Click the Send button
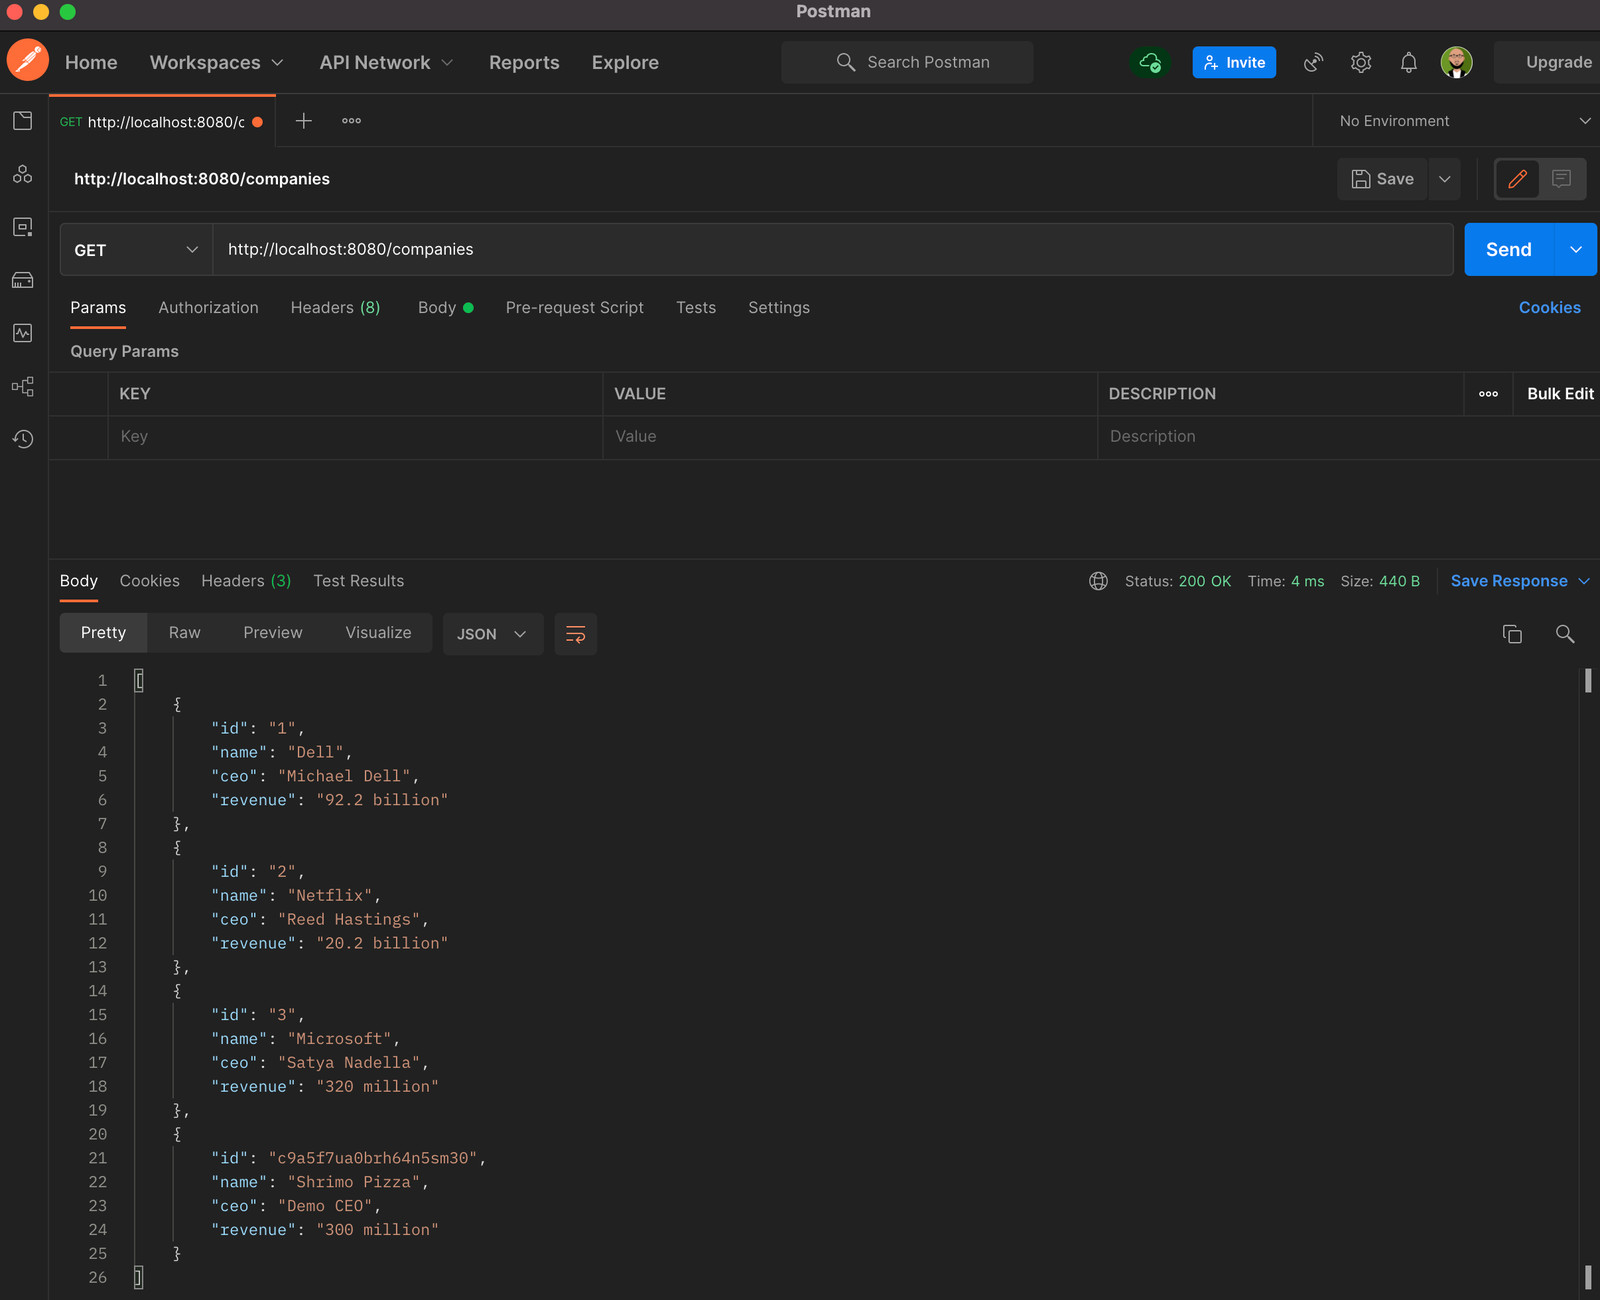The image size is (1600, 1300). 1508,250
